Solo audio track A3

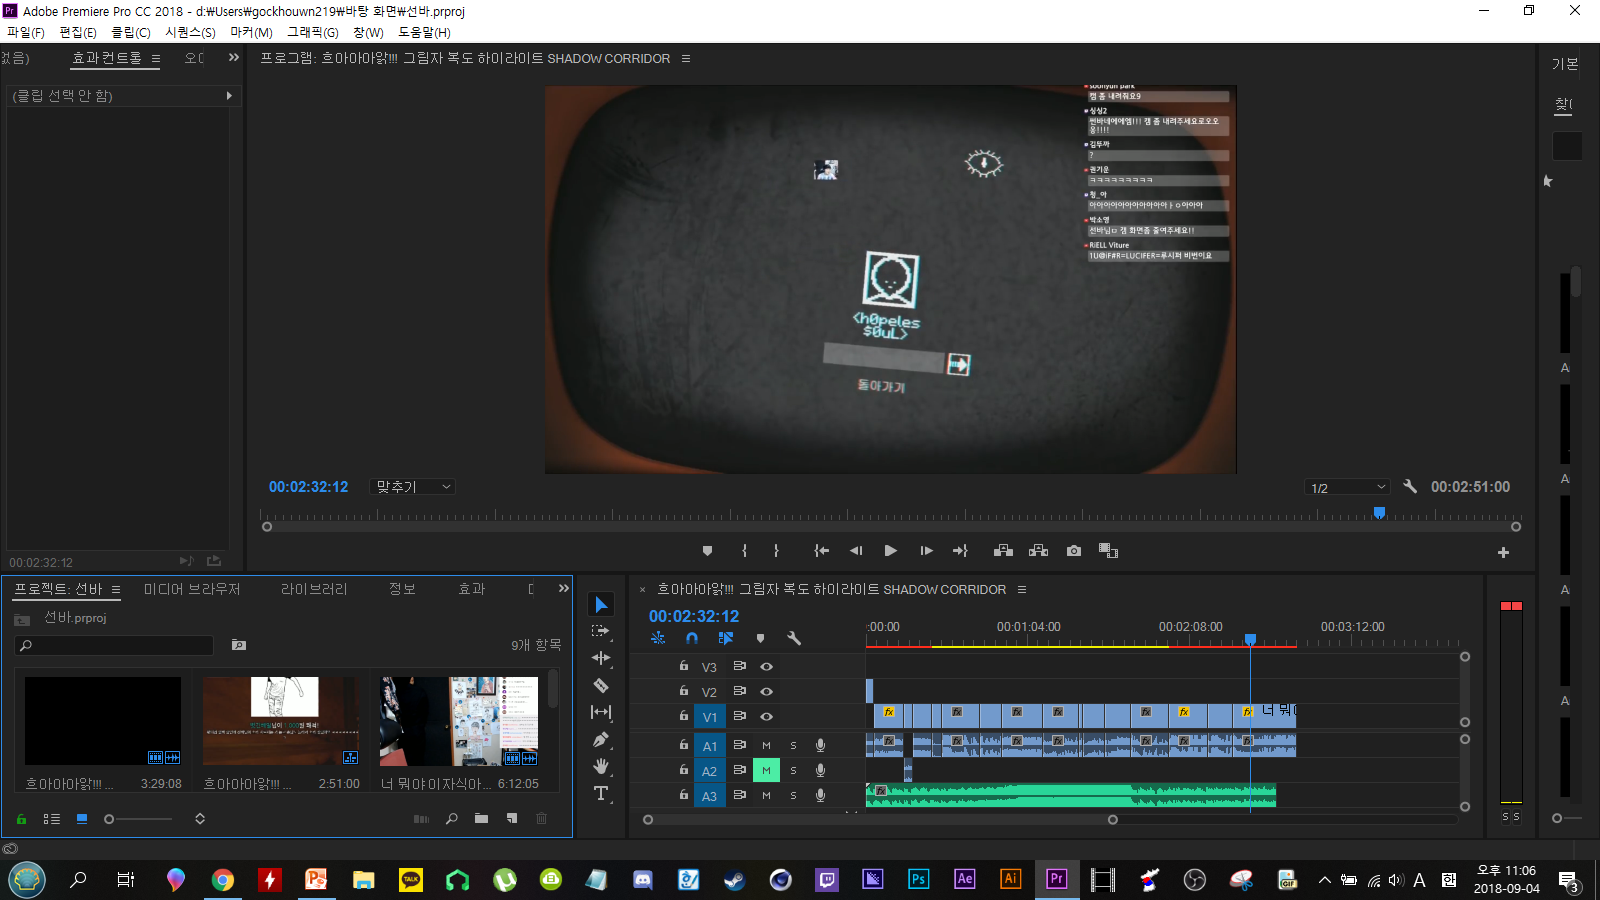click(794, 796)
